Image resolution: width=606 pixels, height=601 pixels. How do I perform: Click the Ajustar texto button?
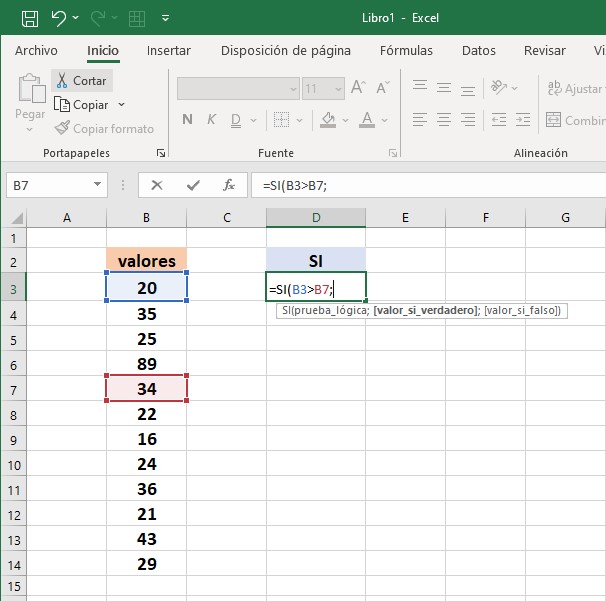(x=575, y=89)
